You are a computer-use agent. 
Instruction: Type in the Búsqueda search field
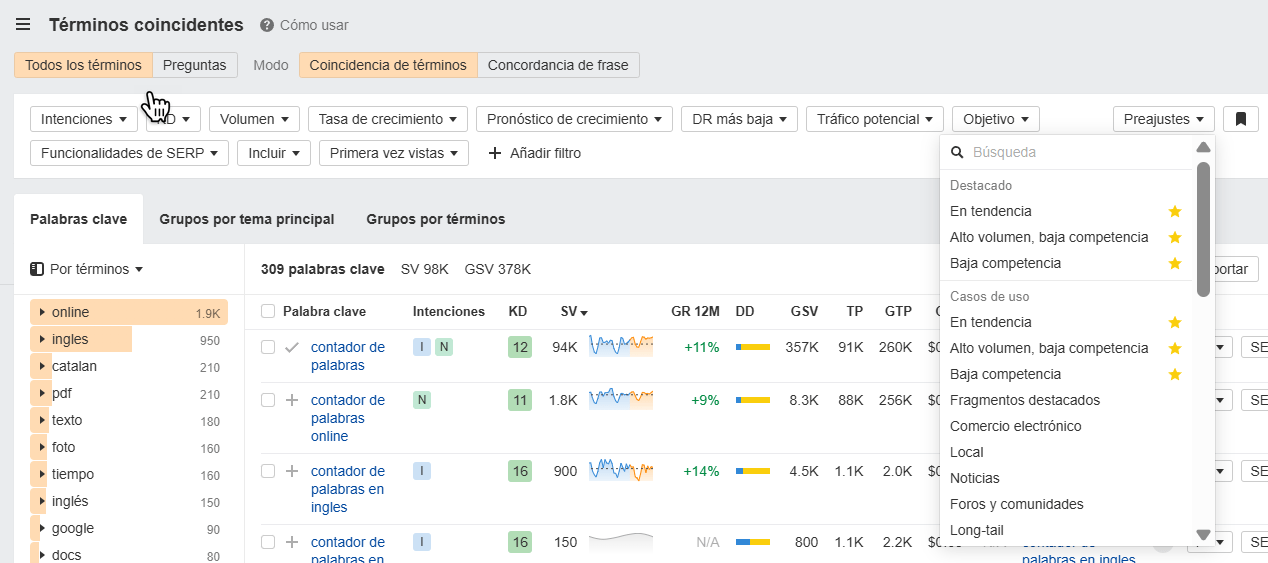point(1070,152)
